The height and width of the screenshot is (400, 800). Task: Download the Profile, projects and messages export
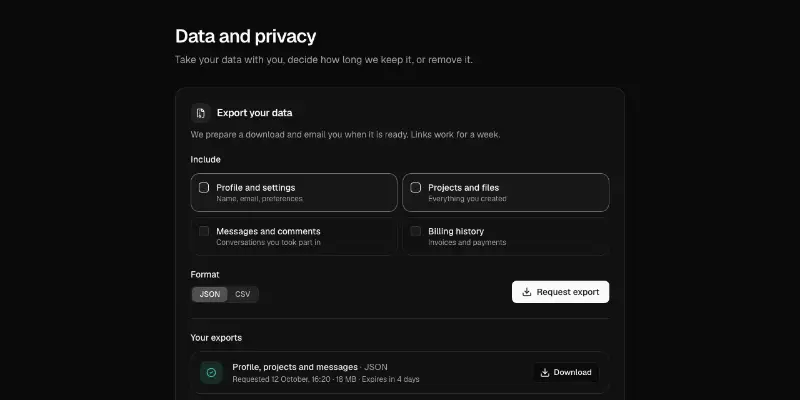(x=566, y=372)
